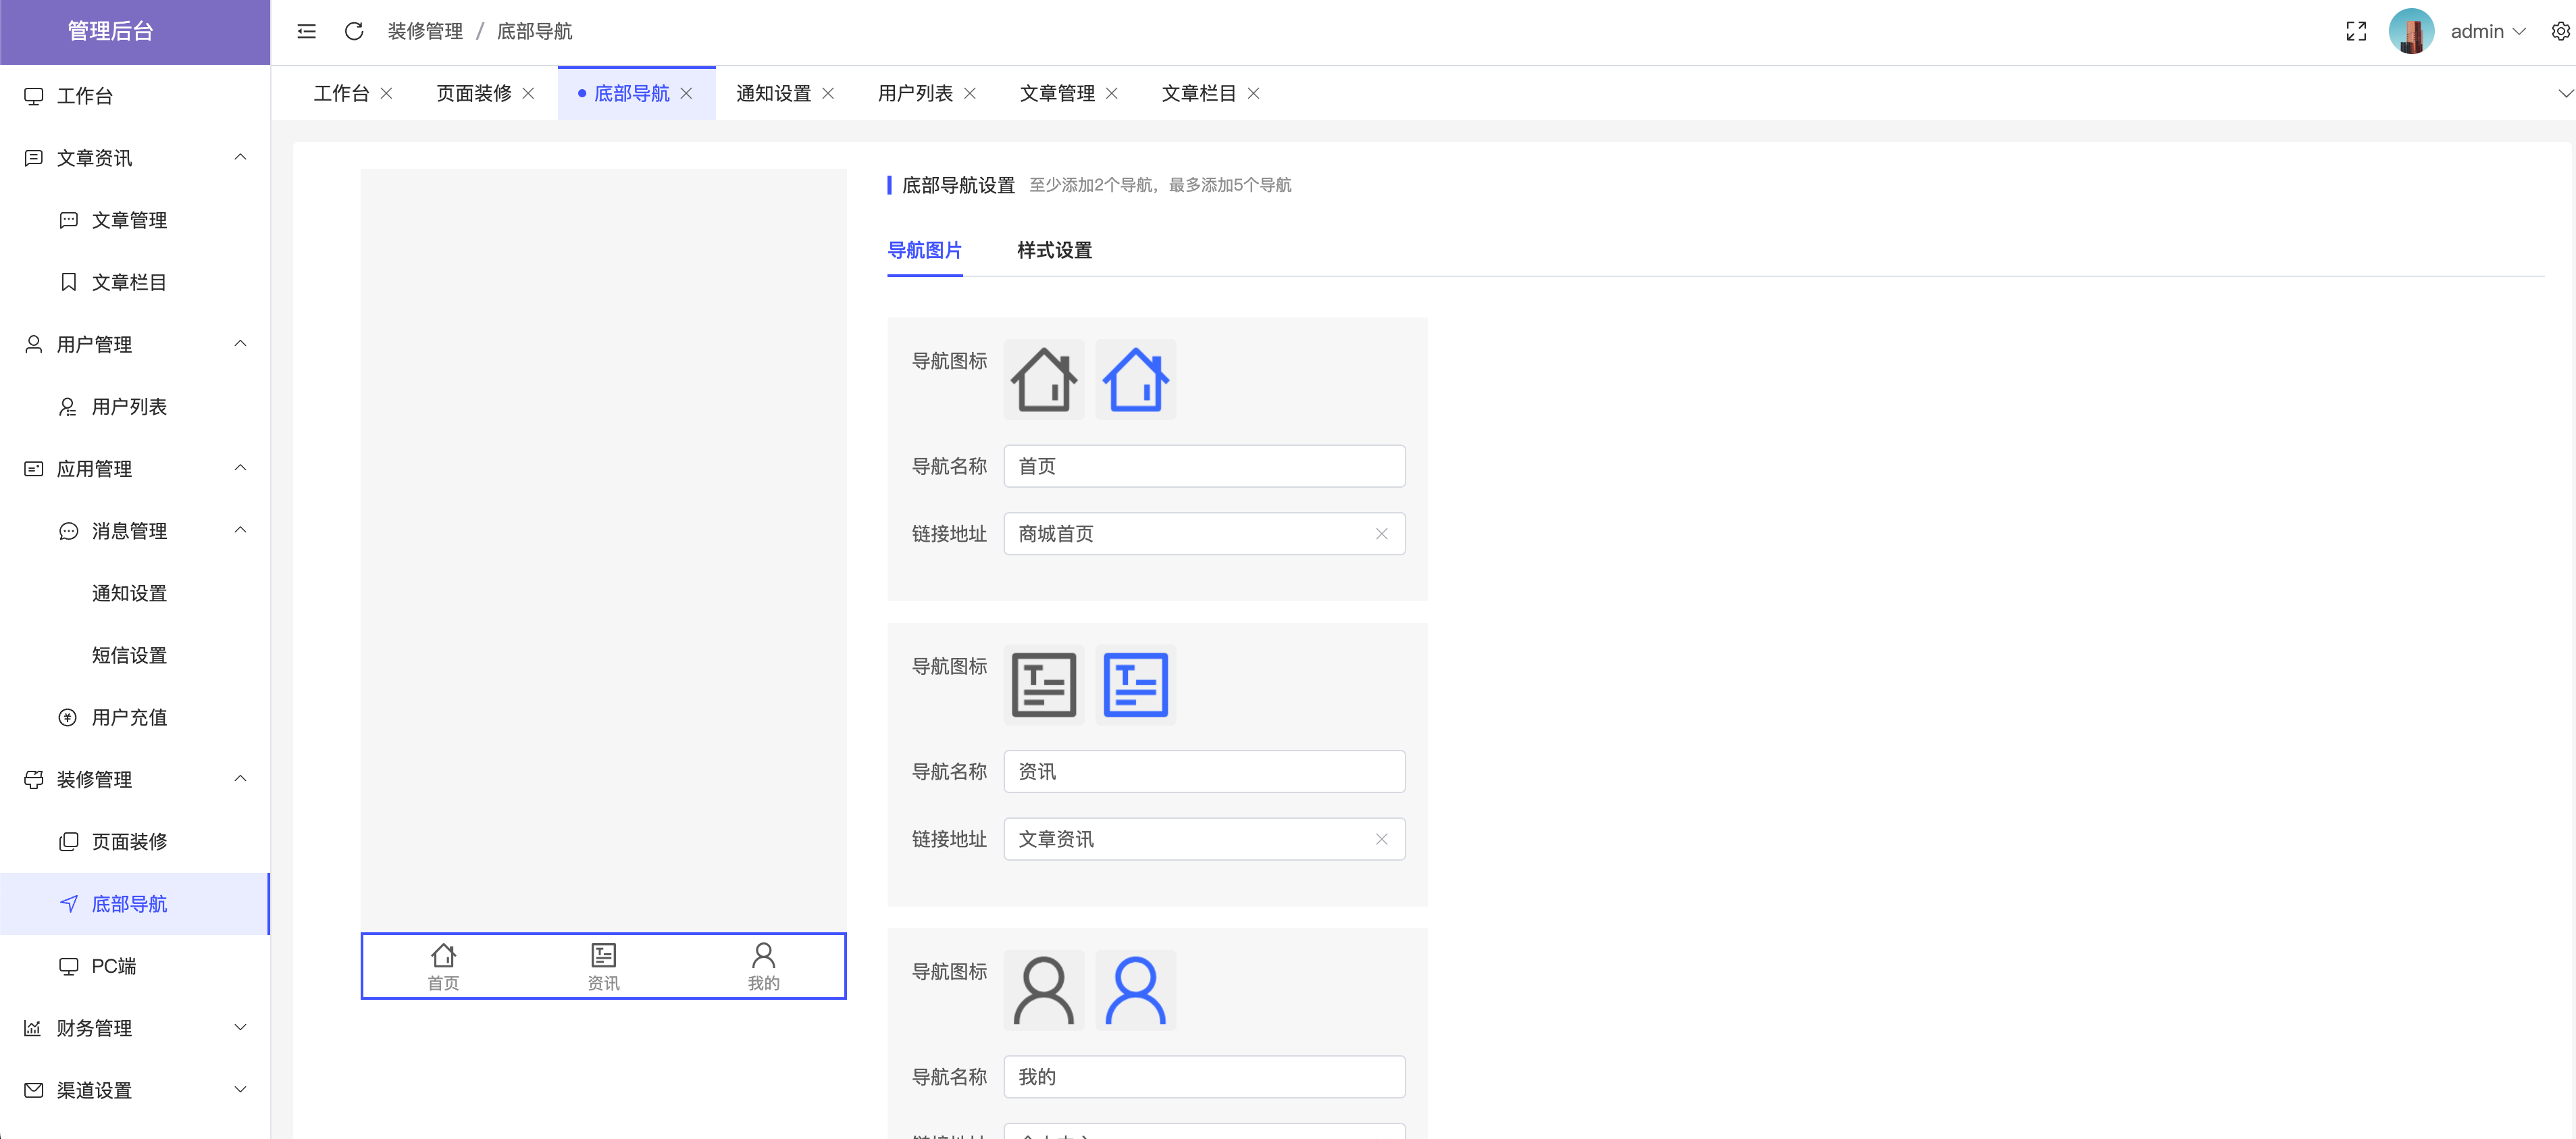This screenshot has width=2576, height=1139.
Task: Click 首页 in the phone preview bar
Action: [443, 967]
